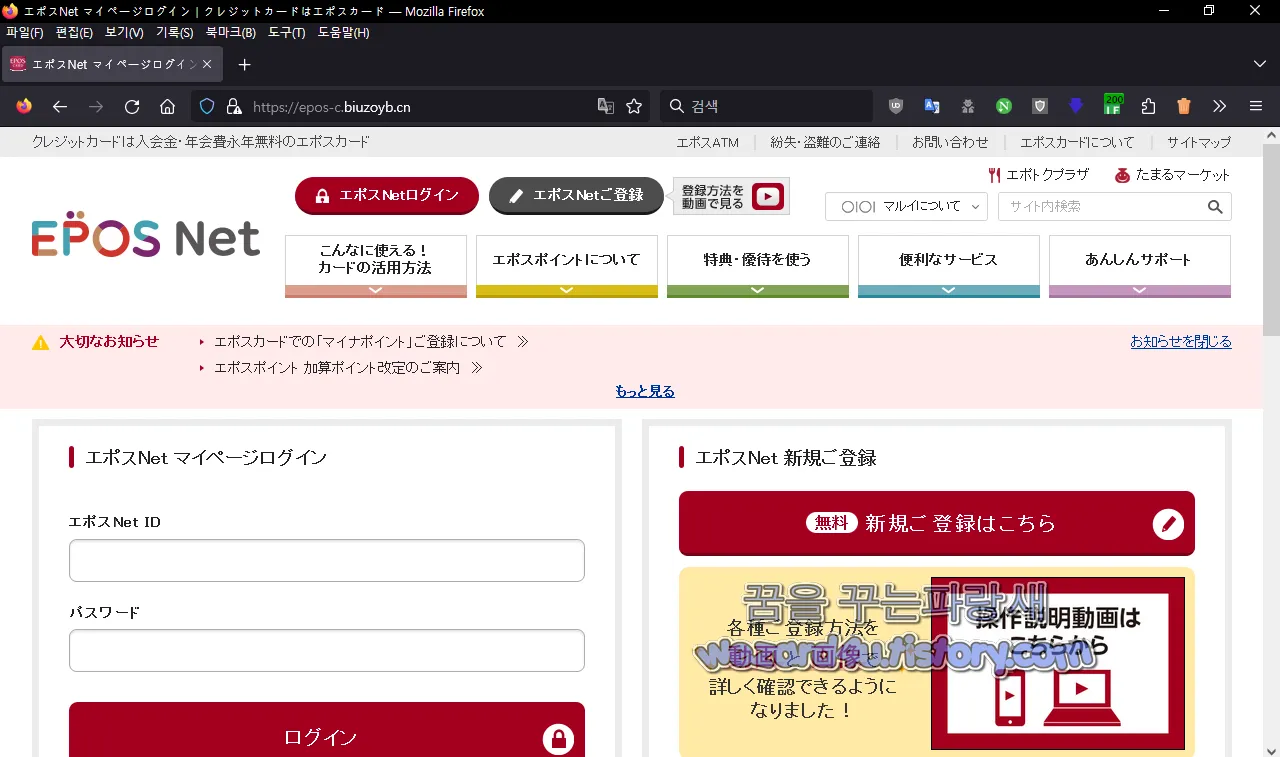
Task: Expand the エポスポイントについて menu
Action: tap(567, 266)
